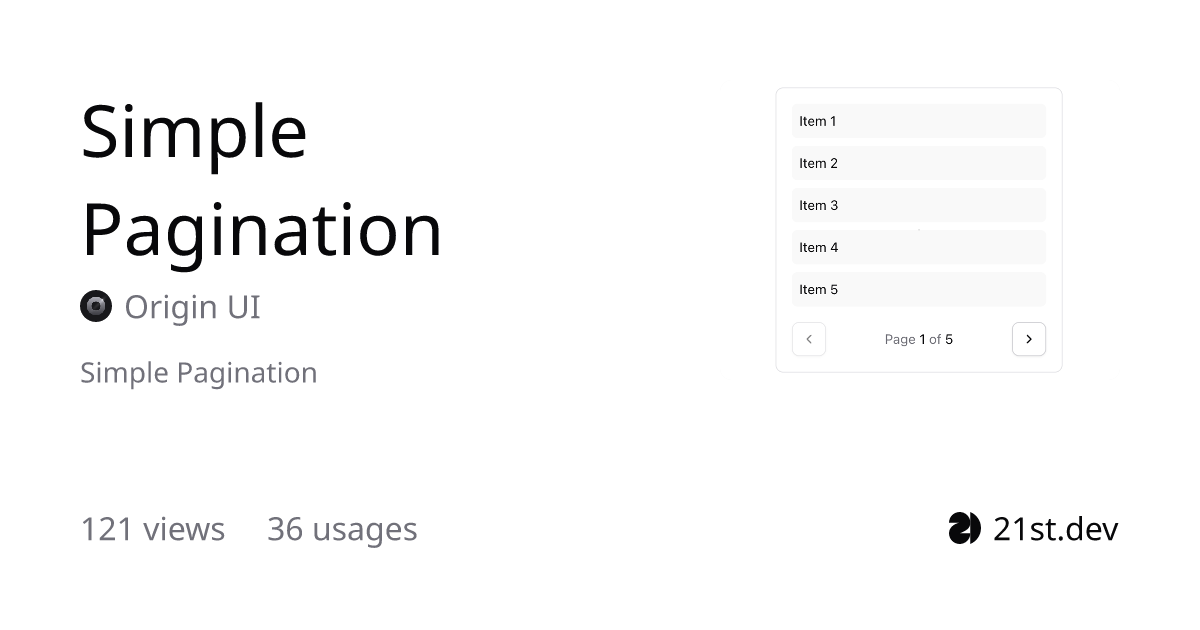Viewport: 1200px width, 630px height.
Task: Select Item 5 in the list
Action: tap(919, 289)
